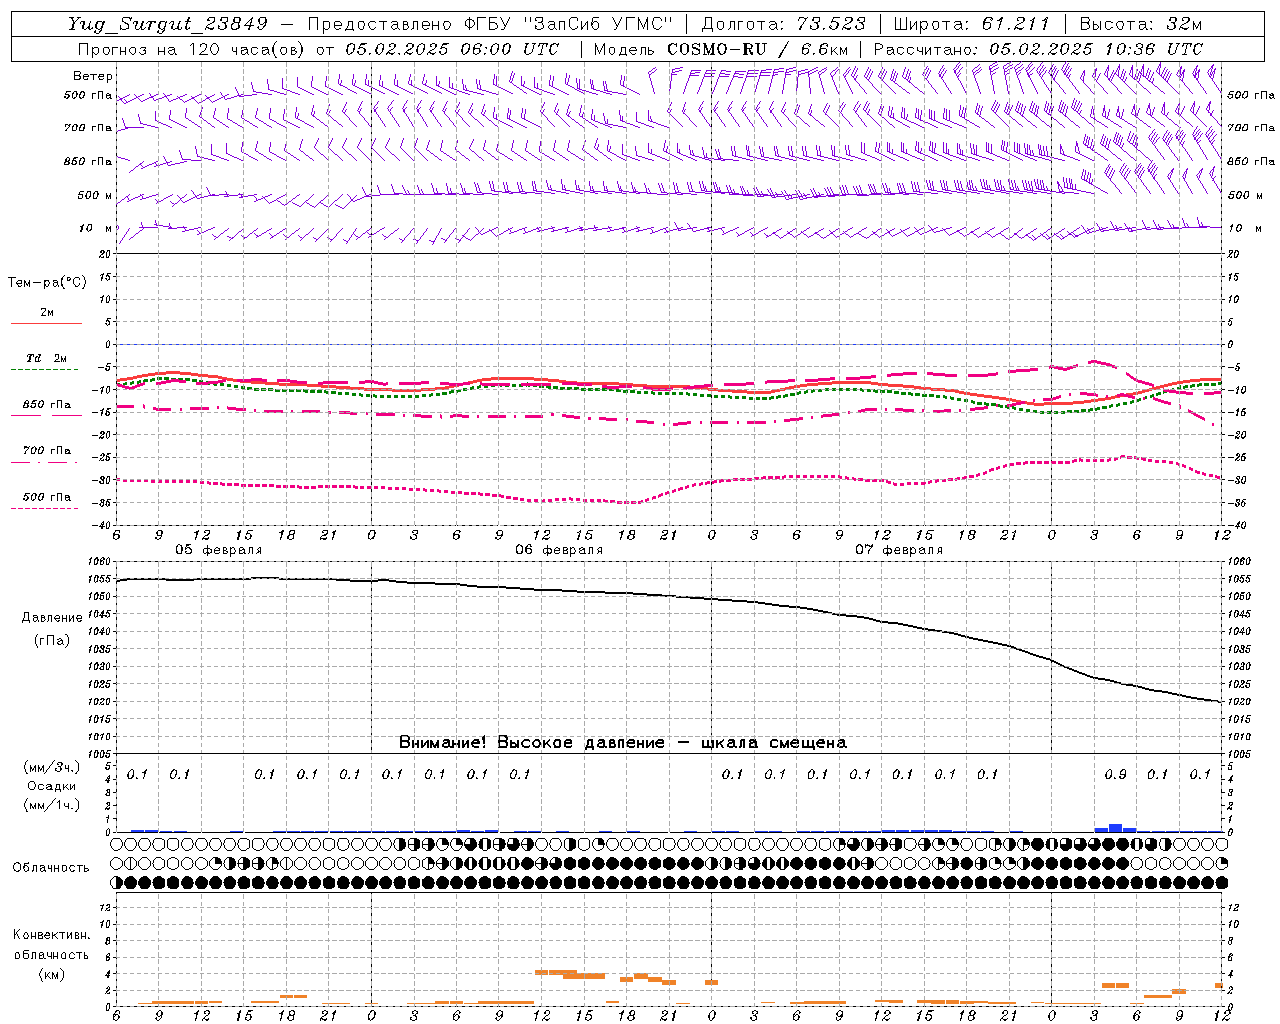This screenshot has height=1024, width=1280.
Task: Click the date label 05 февраля
Action: [x=219, y=550]
